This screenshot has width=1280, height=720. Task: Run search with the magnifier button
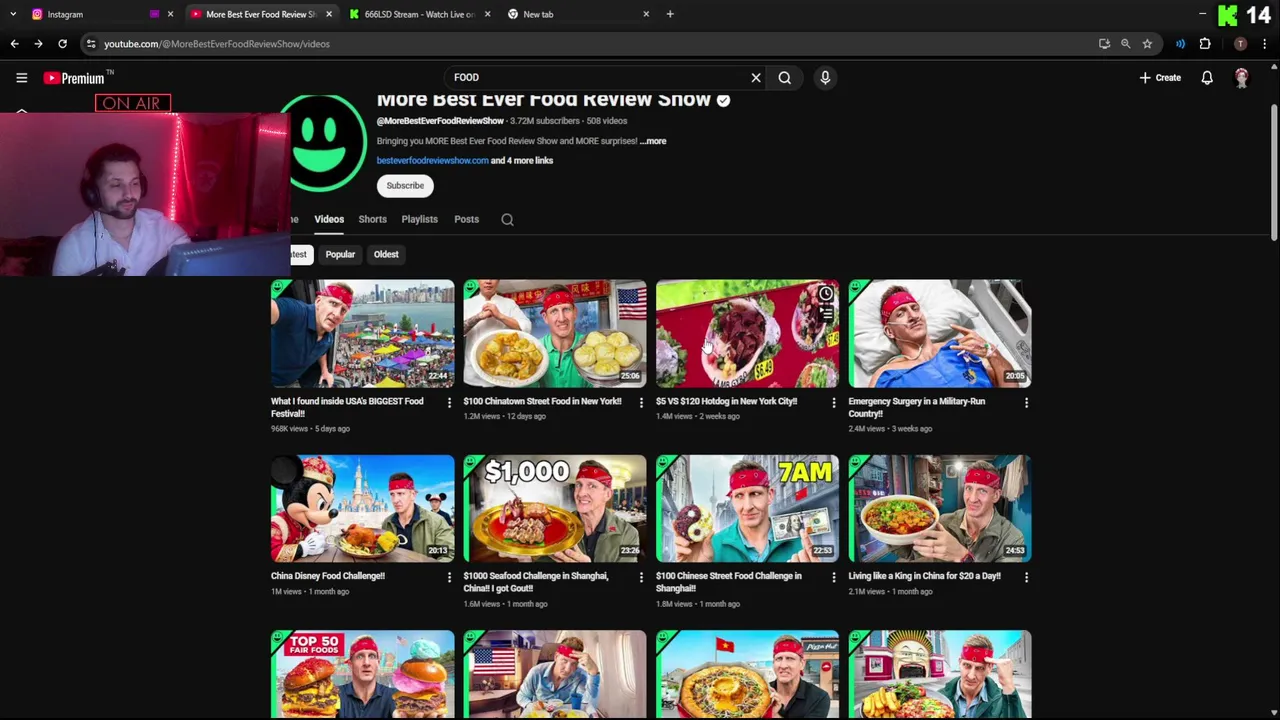[x=785, y=77]
